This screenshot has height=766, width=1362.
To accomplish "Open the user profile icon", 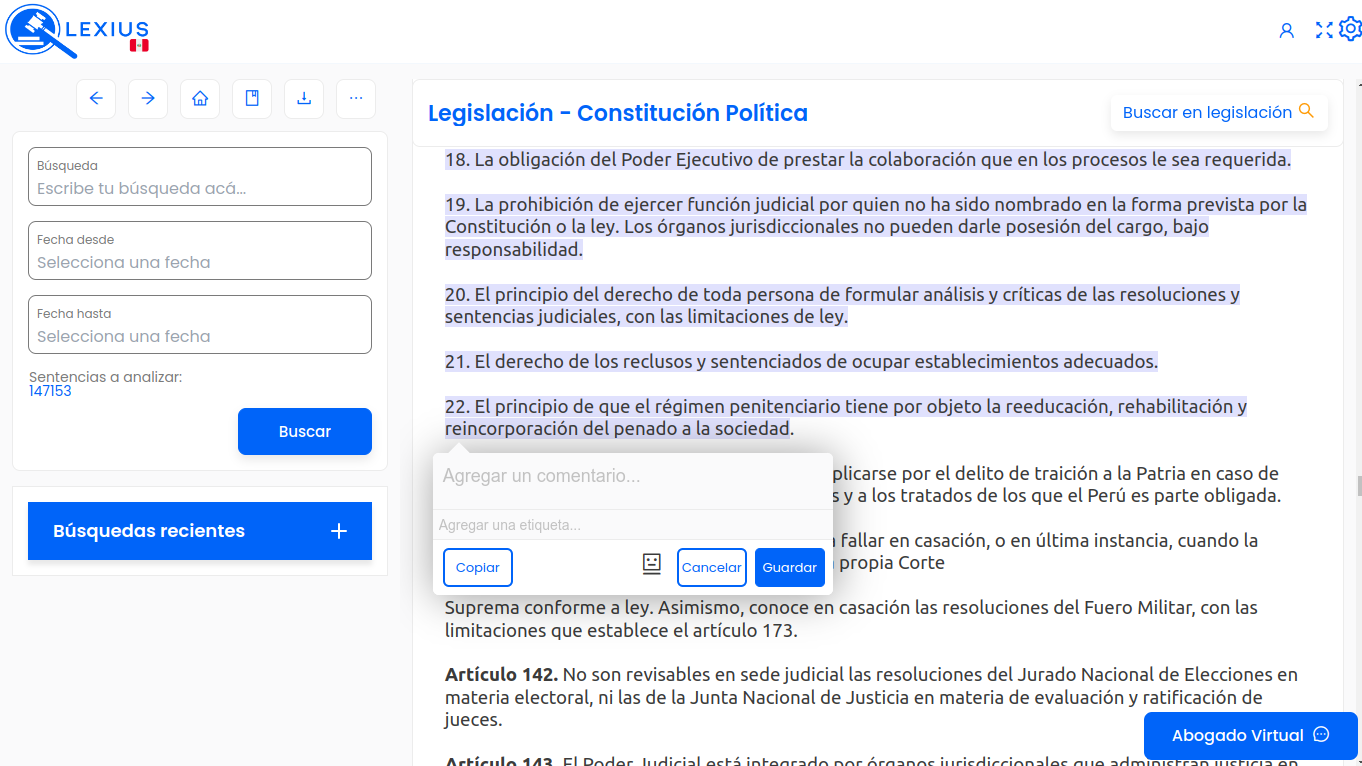I will click(1287, 30).
